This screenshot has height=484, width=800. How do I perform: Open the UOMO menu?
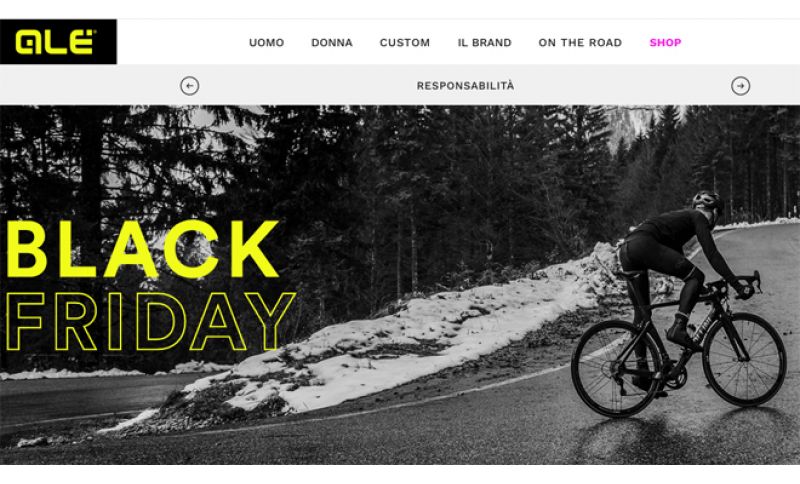[266, 43]
